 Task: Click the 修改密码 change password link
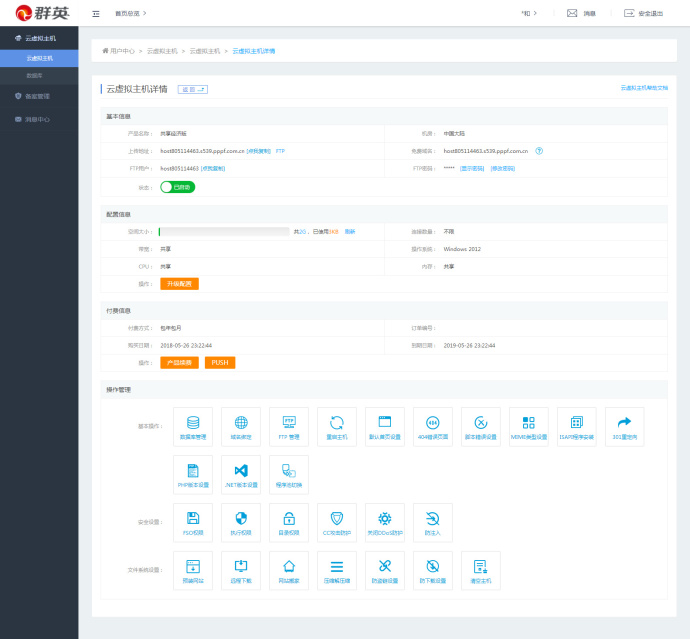pos(503,169)
